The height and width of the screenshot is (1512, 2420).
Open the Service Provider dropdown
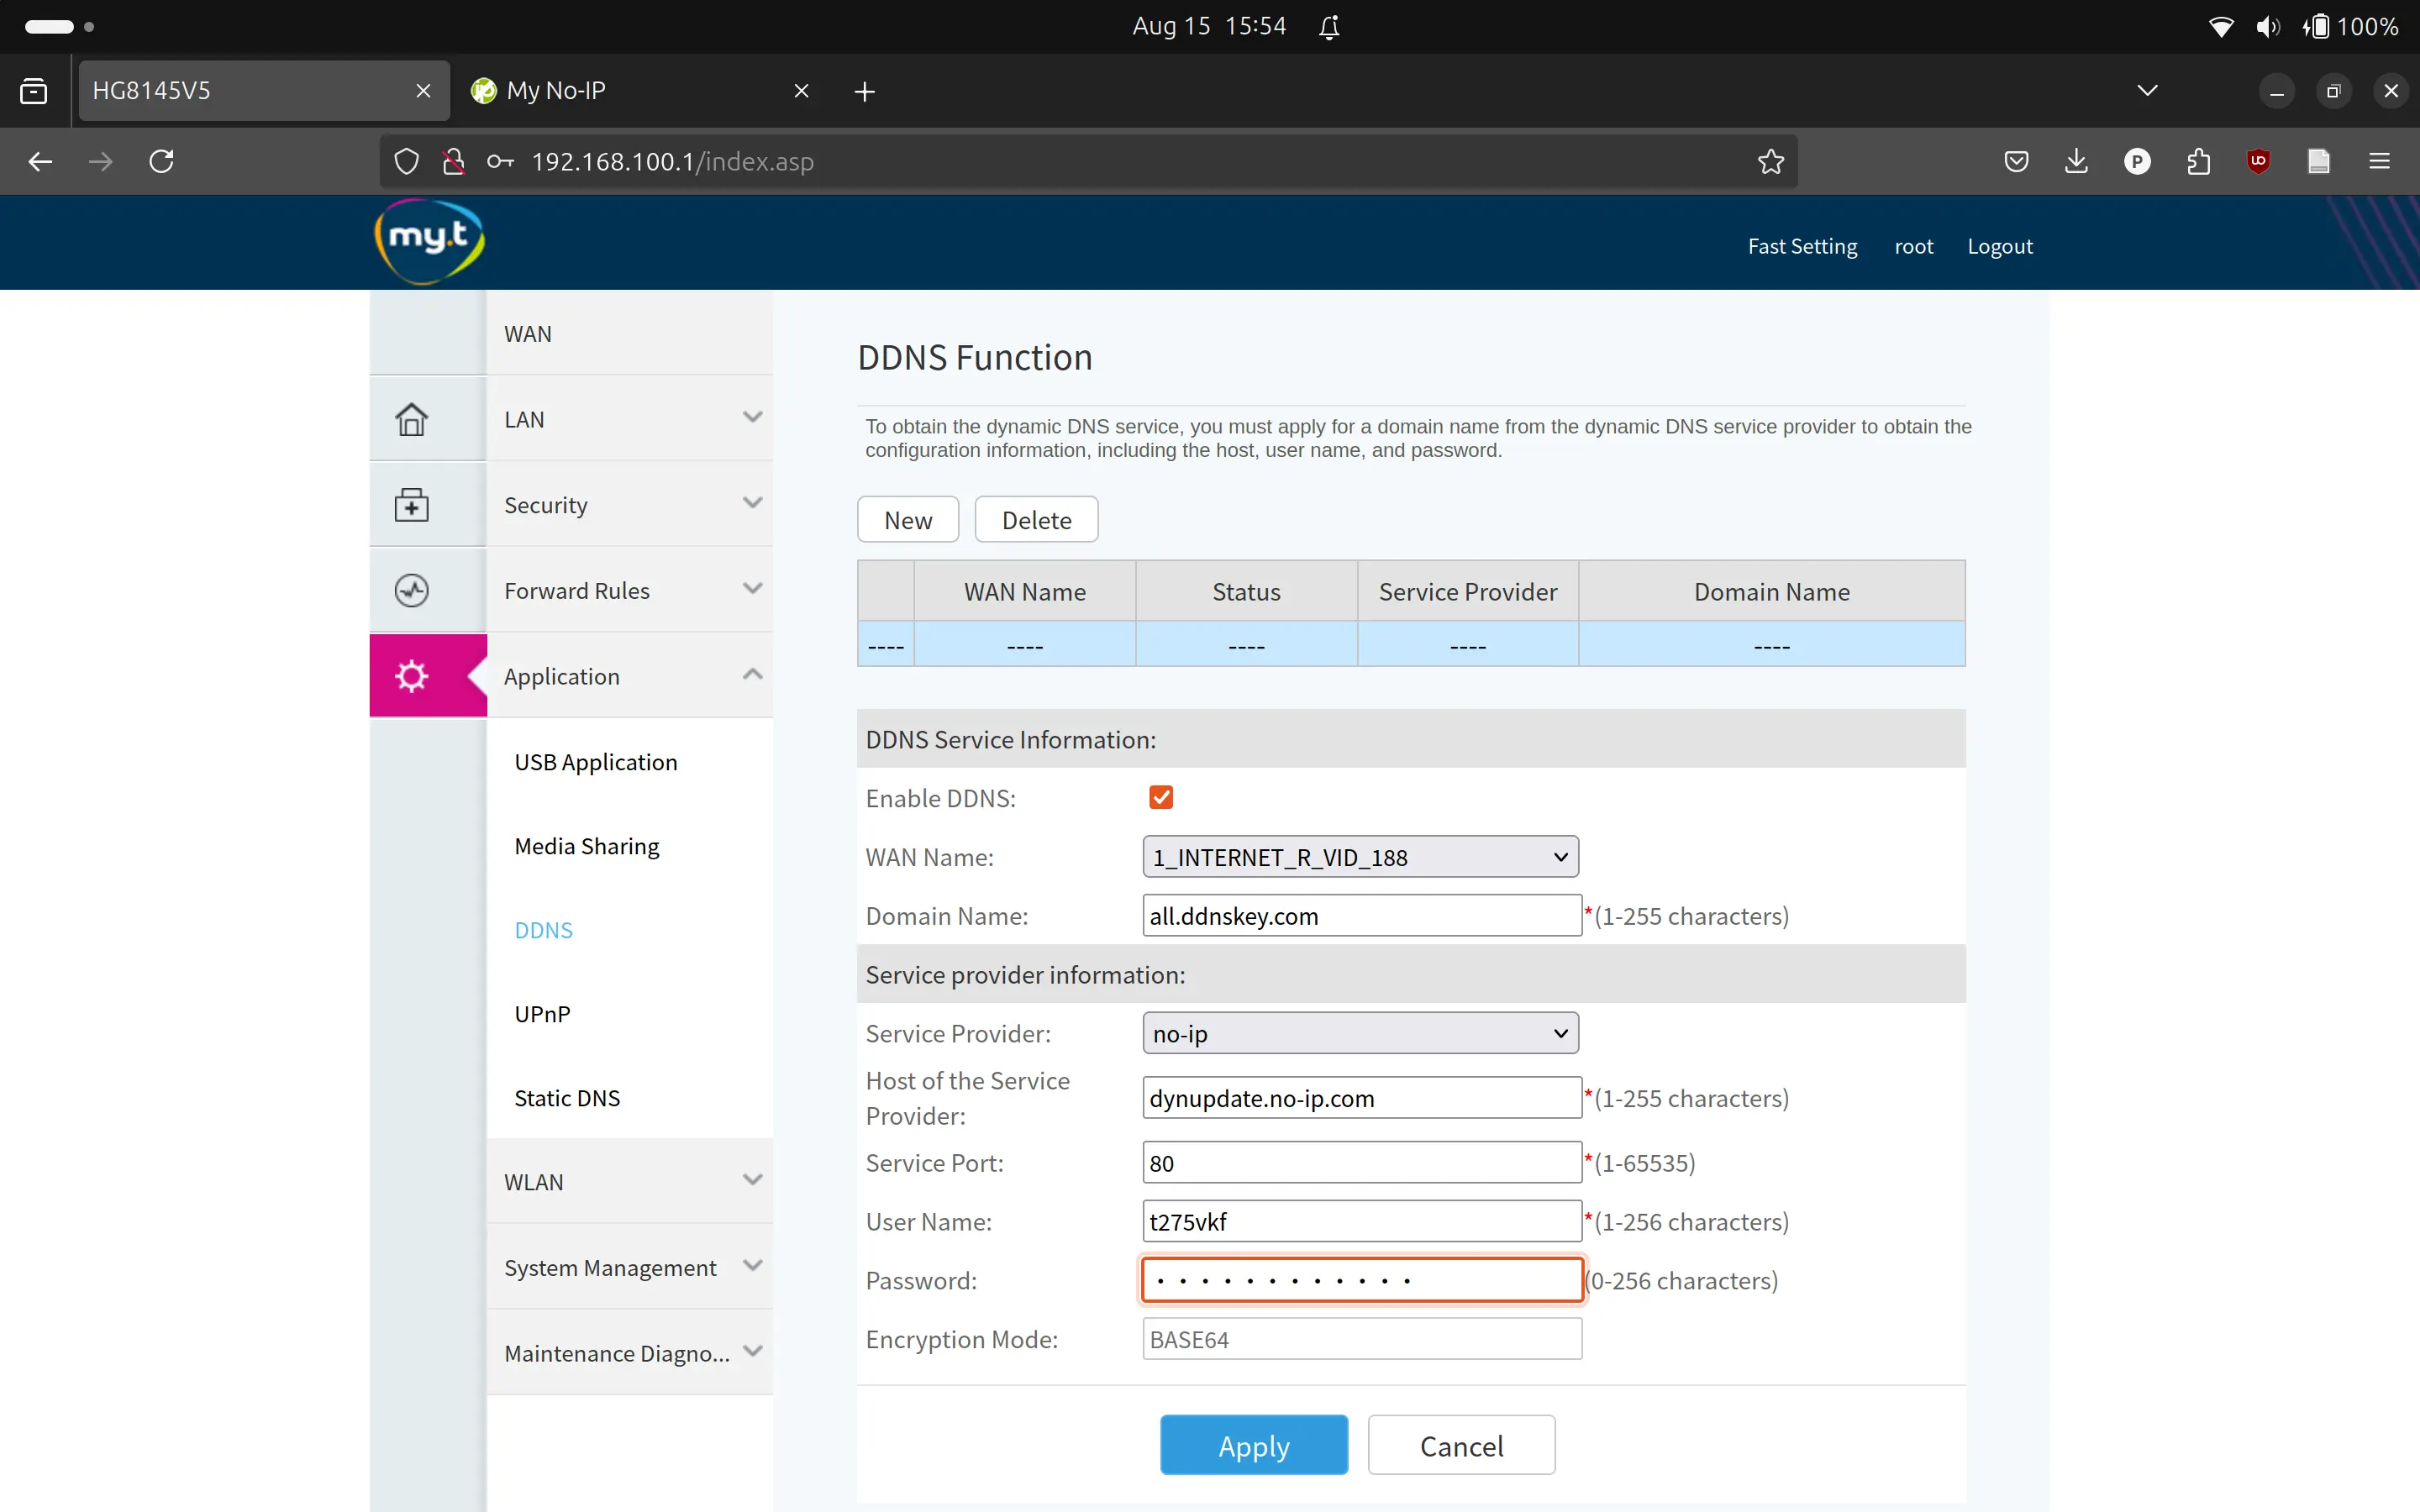(x=1359, y=1033)
